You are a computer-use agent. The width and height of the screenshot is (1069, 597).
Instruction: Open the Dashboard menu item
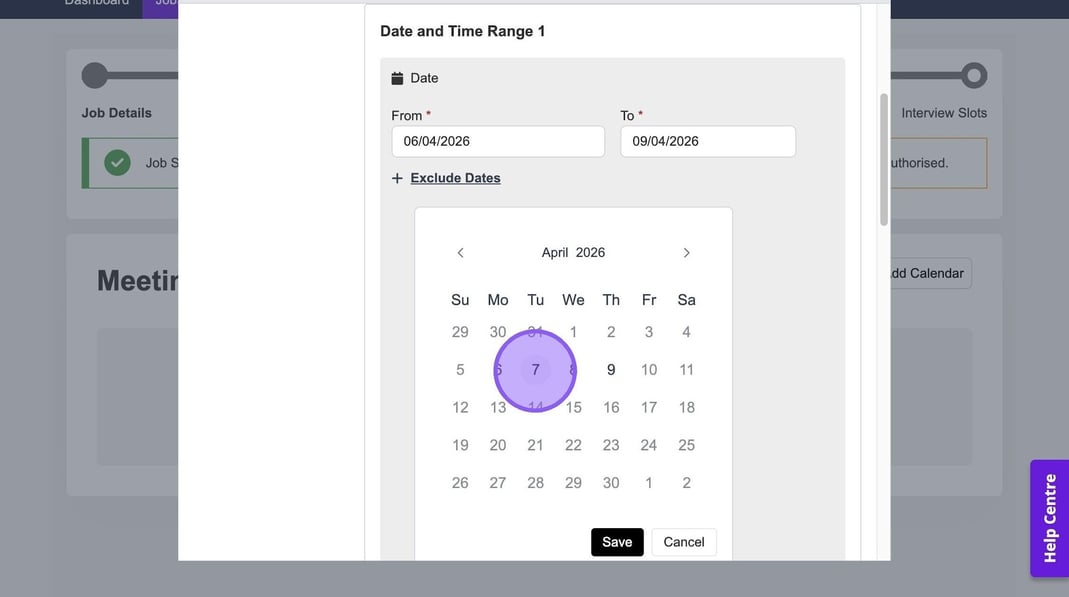pos(97,3)
